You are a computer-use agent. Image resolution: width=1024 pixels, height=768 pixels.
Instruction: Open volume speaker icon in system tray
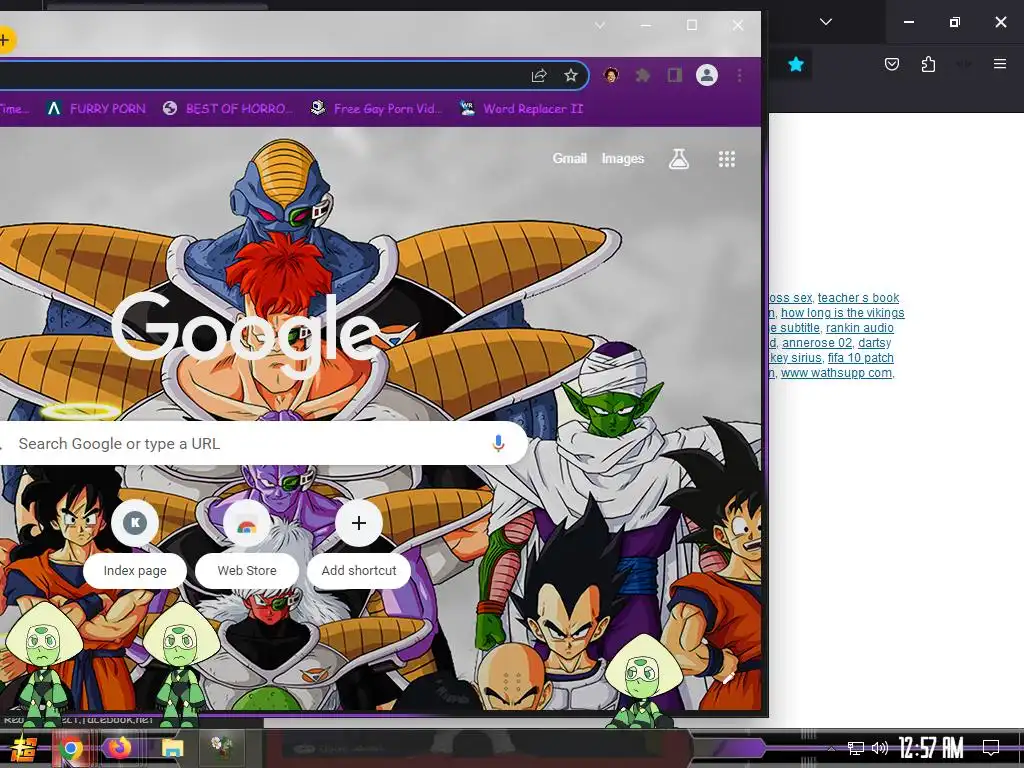pos(880,748)
